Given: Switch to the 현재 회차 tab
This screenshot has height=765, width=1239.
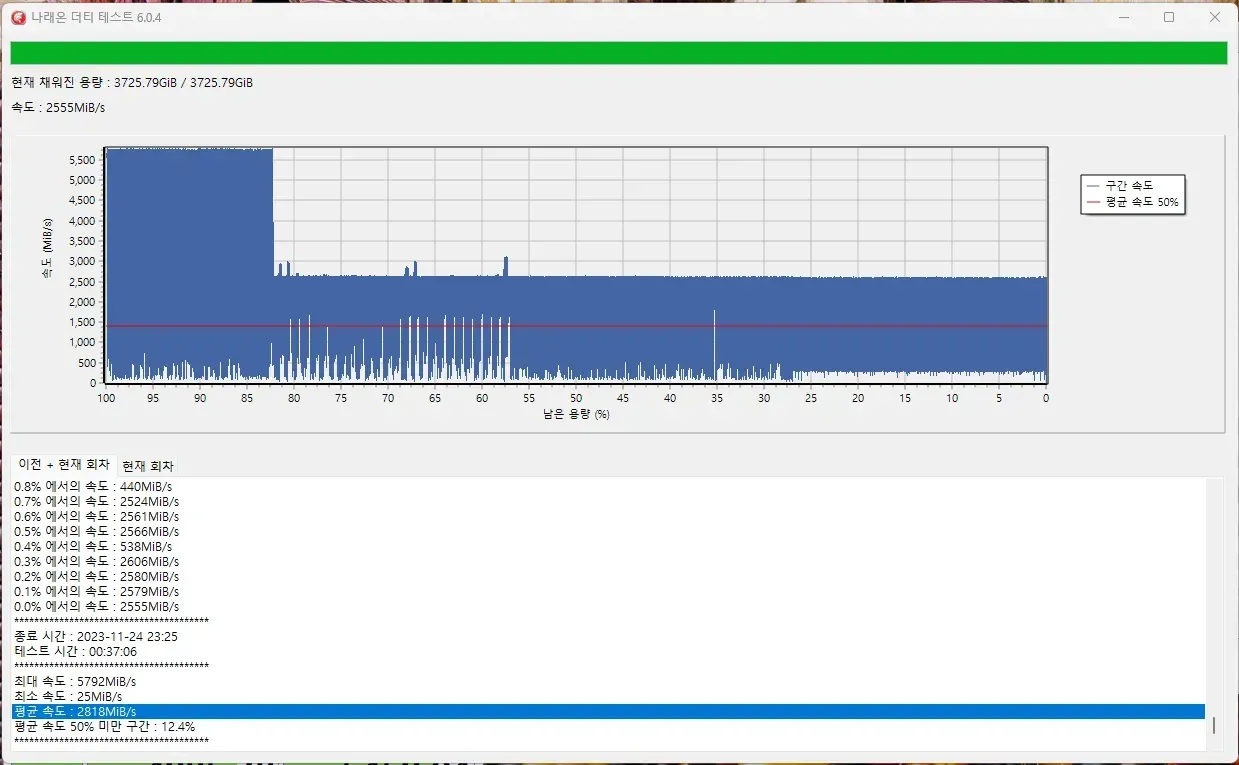Looking at the screenshot, I should pos(148,466).
